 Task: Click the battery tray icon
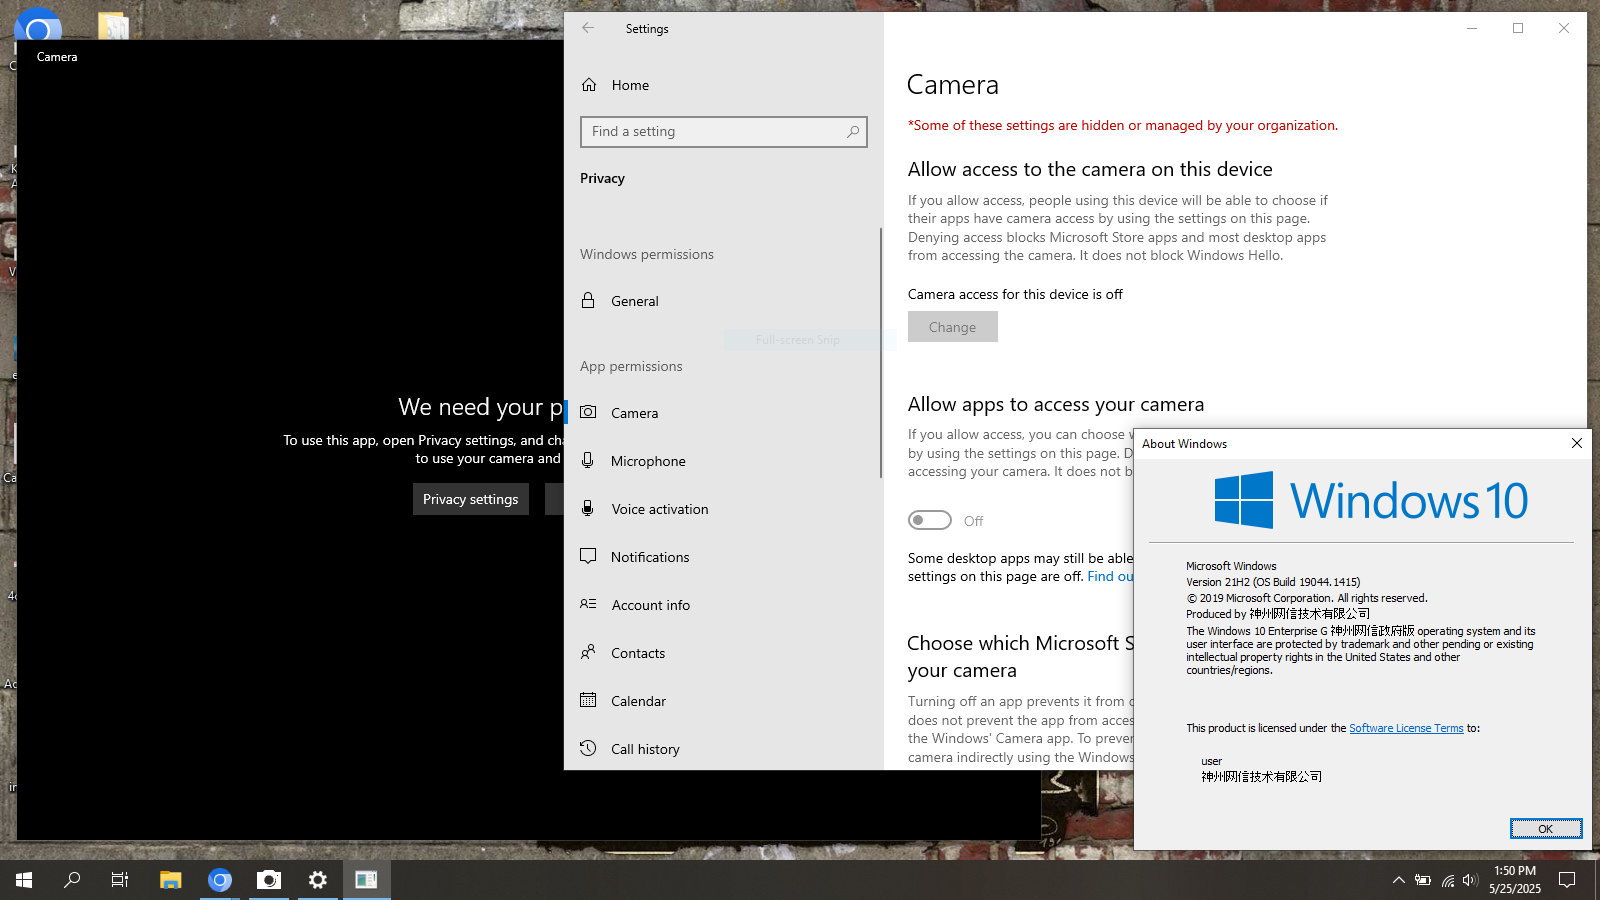1423,880
